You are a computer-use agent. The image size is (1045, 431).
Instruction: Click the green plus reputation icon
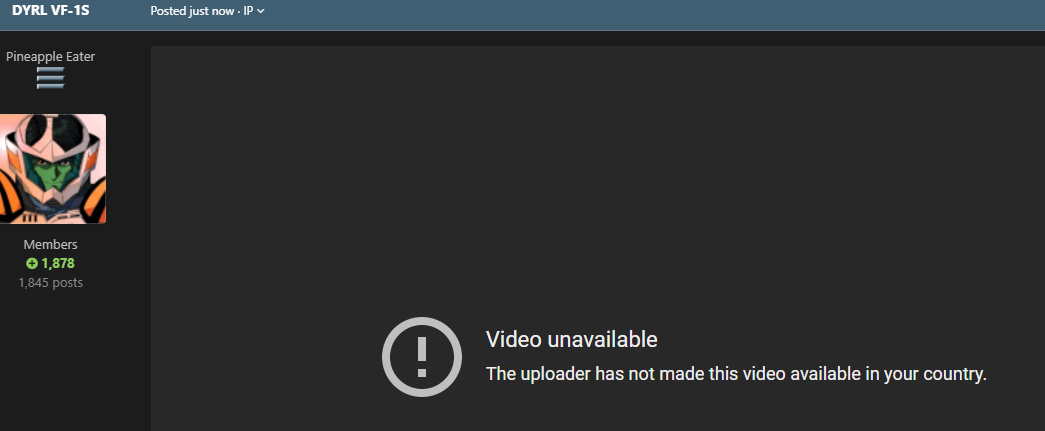pos(32,264)
